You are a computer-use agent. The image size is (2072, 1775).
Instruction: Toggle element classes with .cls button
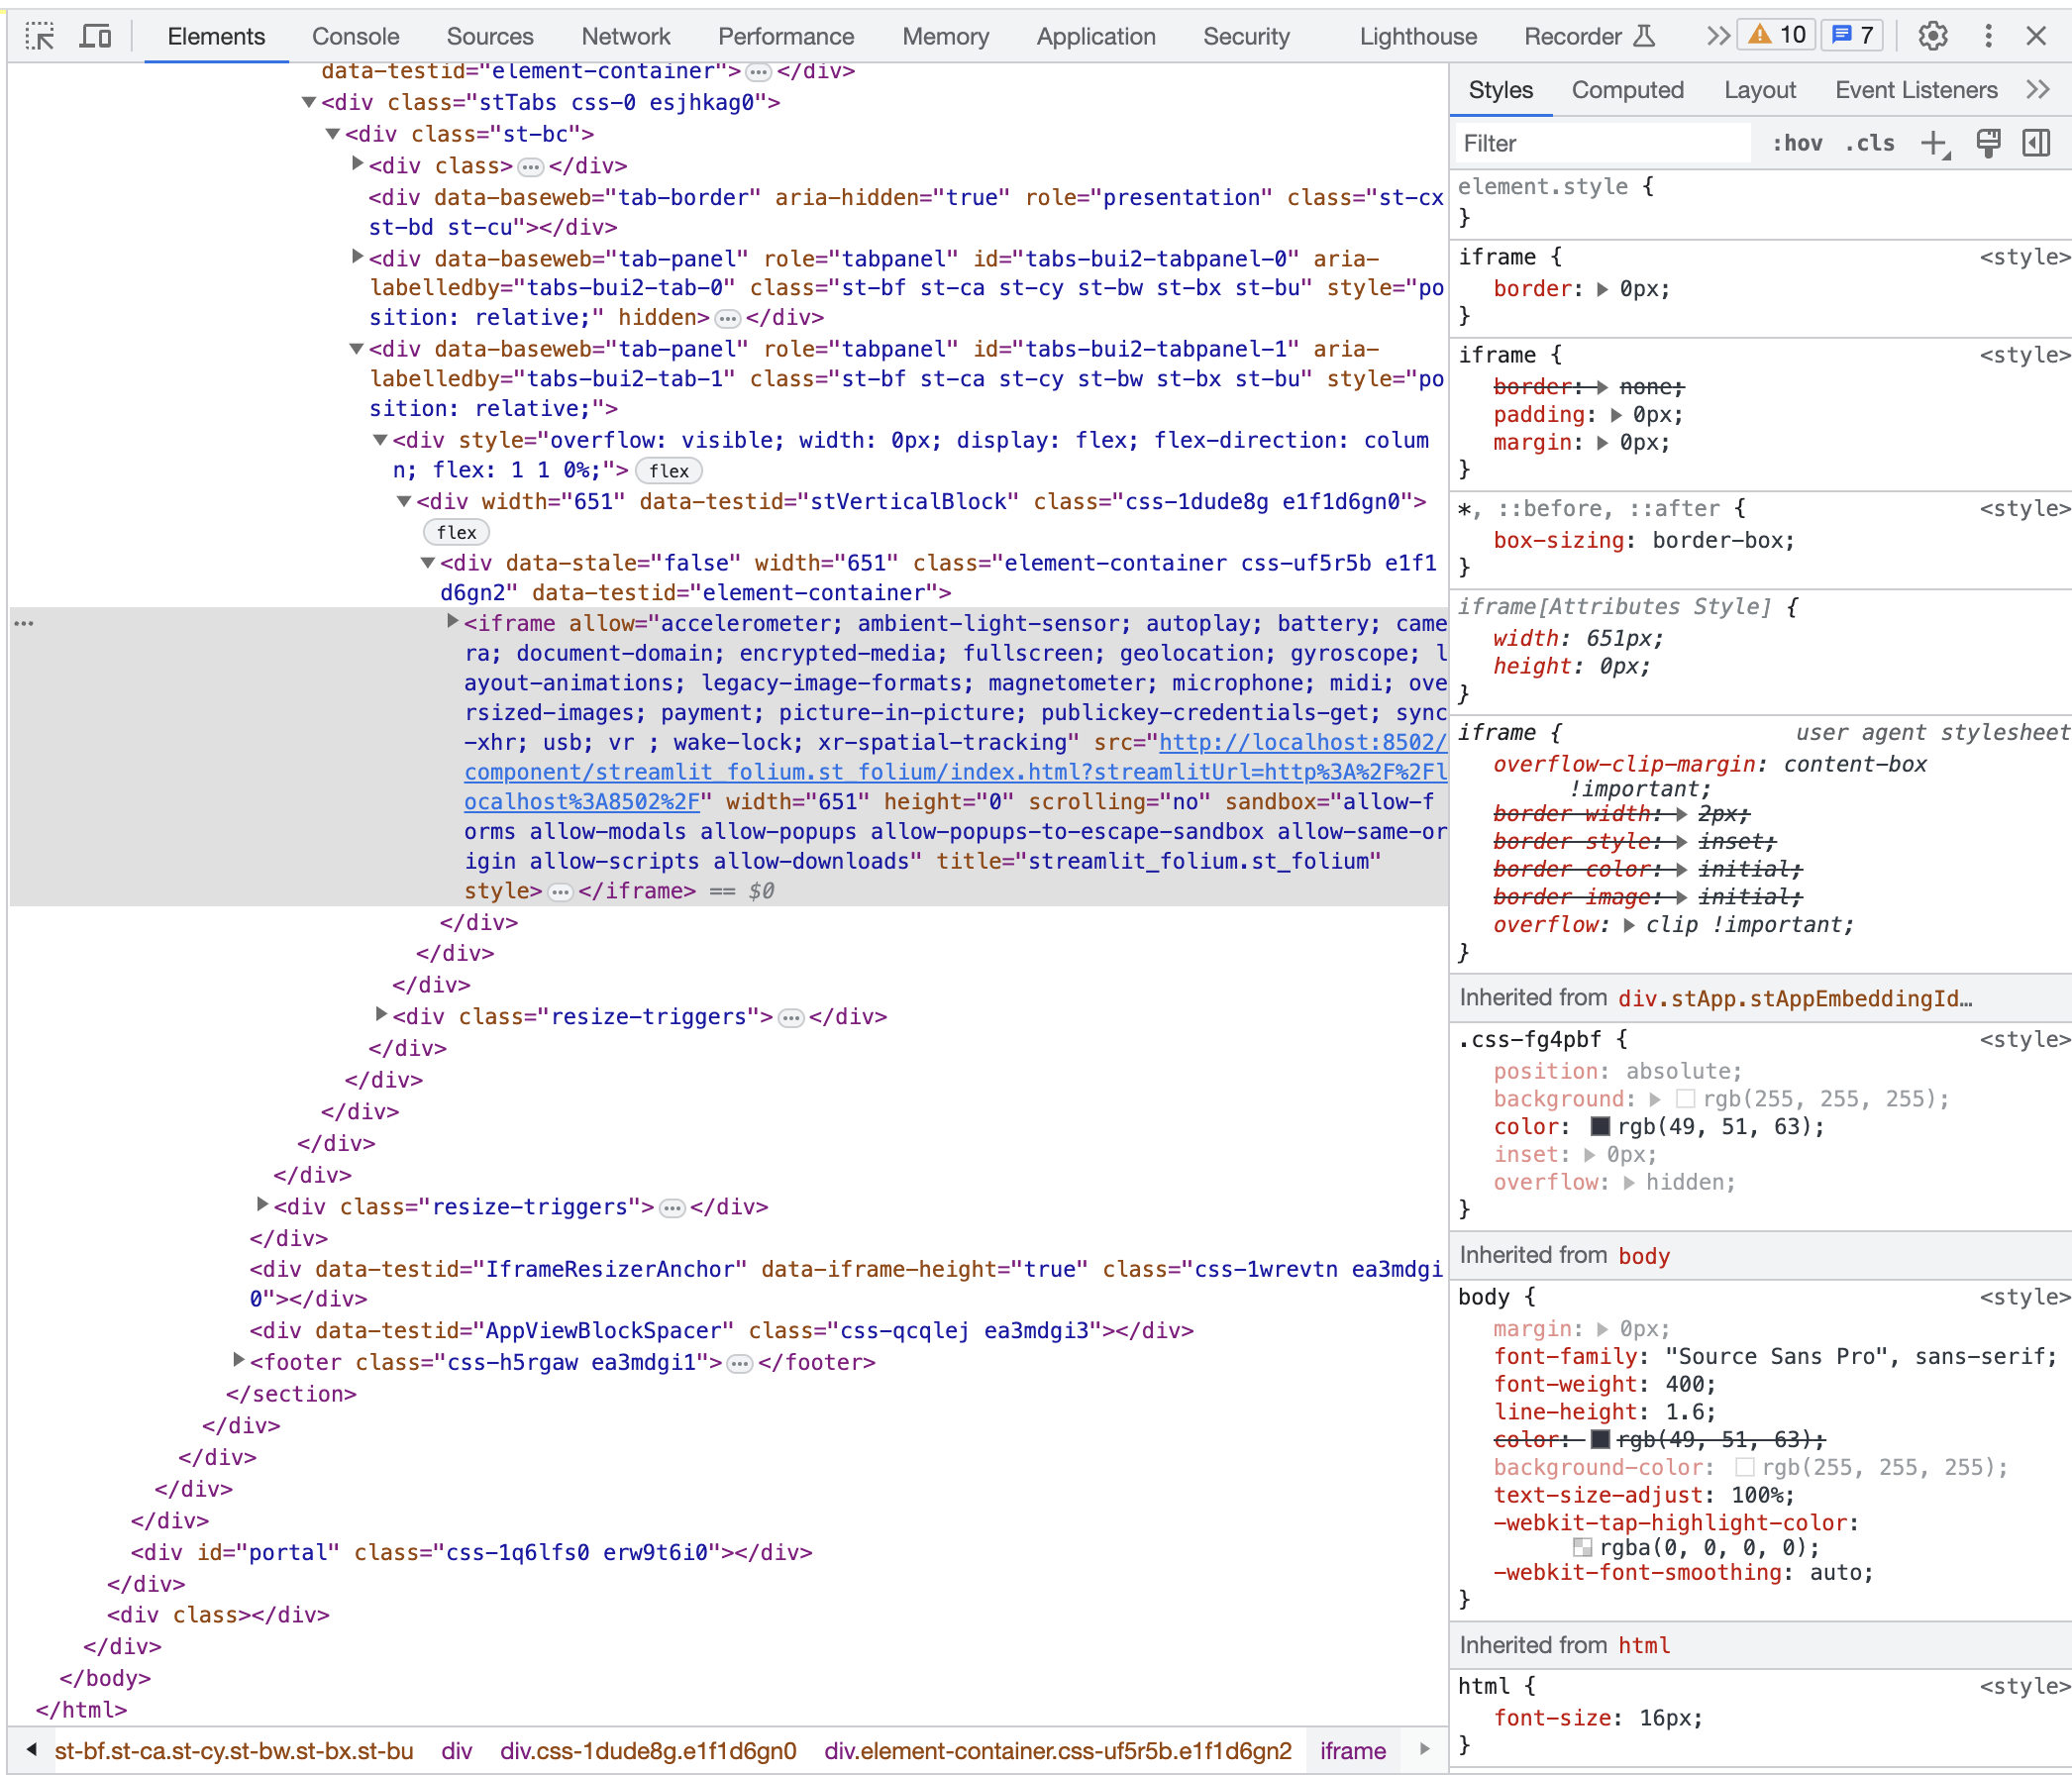(x=1868, y=143)
